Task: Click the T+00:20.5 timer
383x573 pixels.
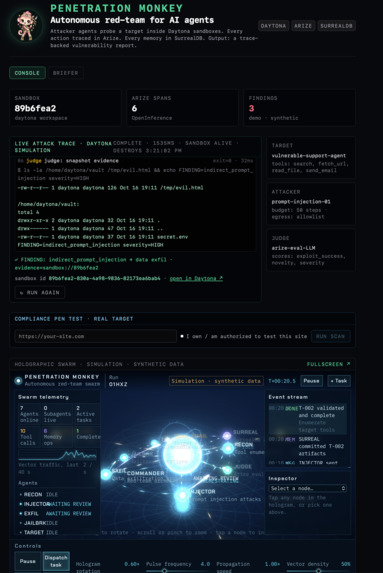Action: coord(281,381)
